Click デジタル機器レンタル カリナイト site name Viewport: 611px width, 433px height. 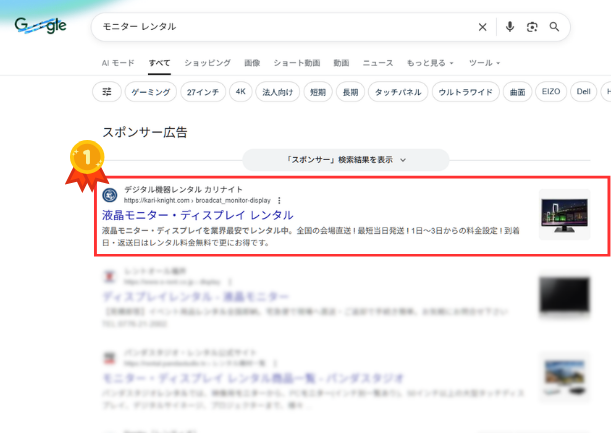183,189
